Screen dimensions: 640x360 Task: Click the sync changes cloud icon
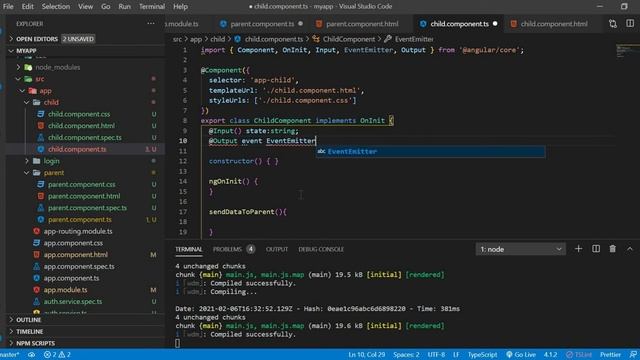[31, 355]
